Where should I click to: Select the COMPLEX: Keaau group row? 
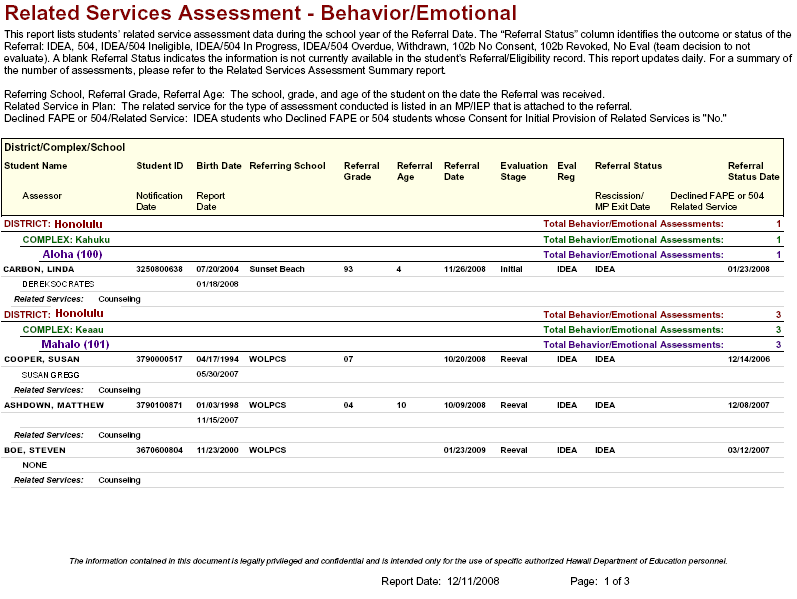point(63,329)
